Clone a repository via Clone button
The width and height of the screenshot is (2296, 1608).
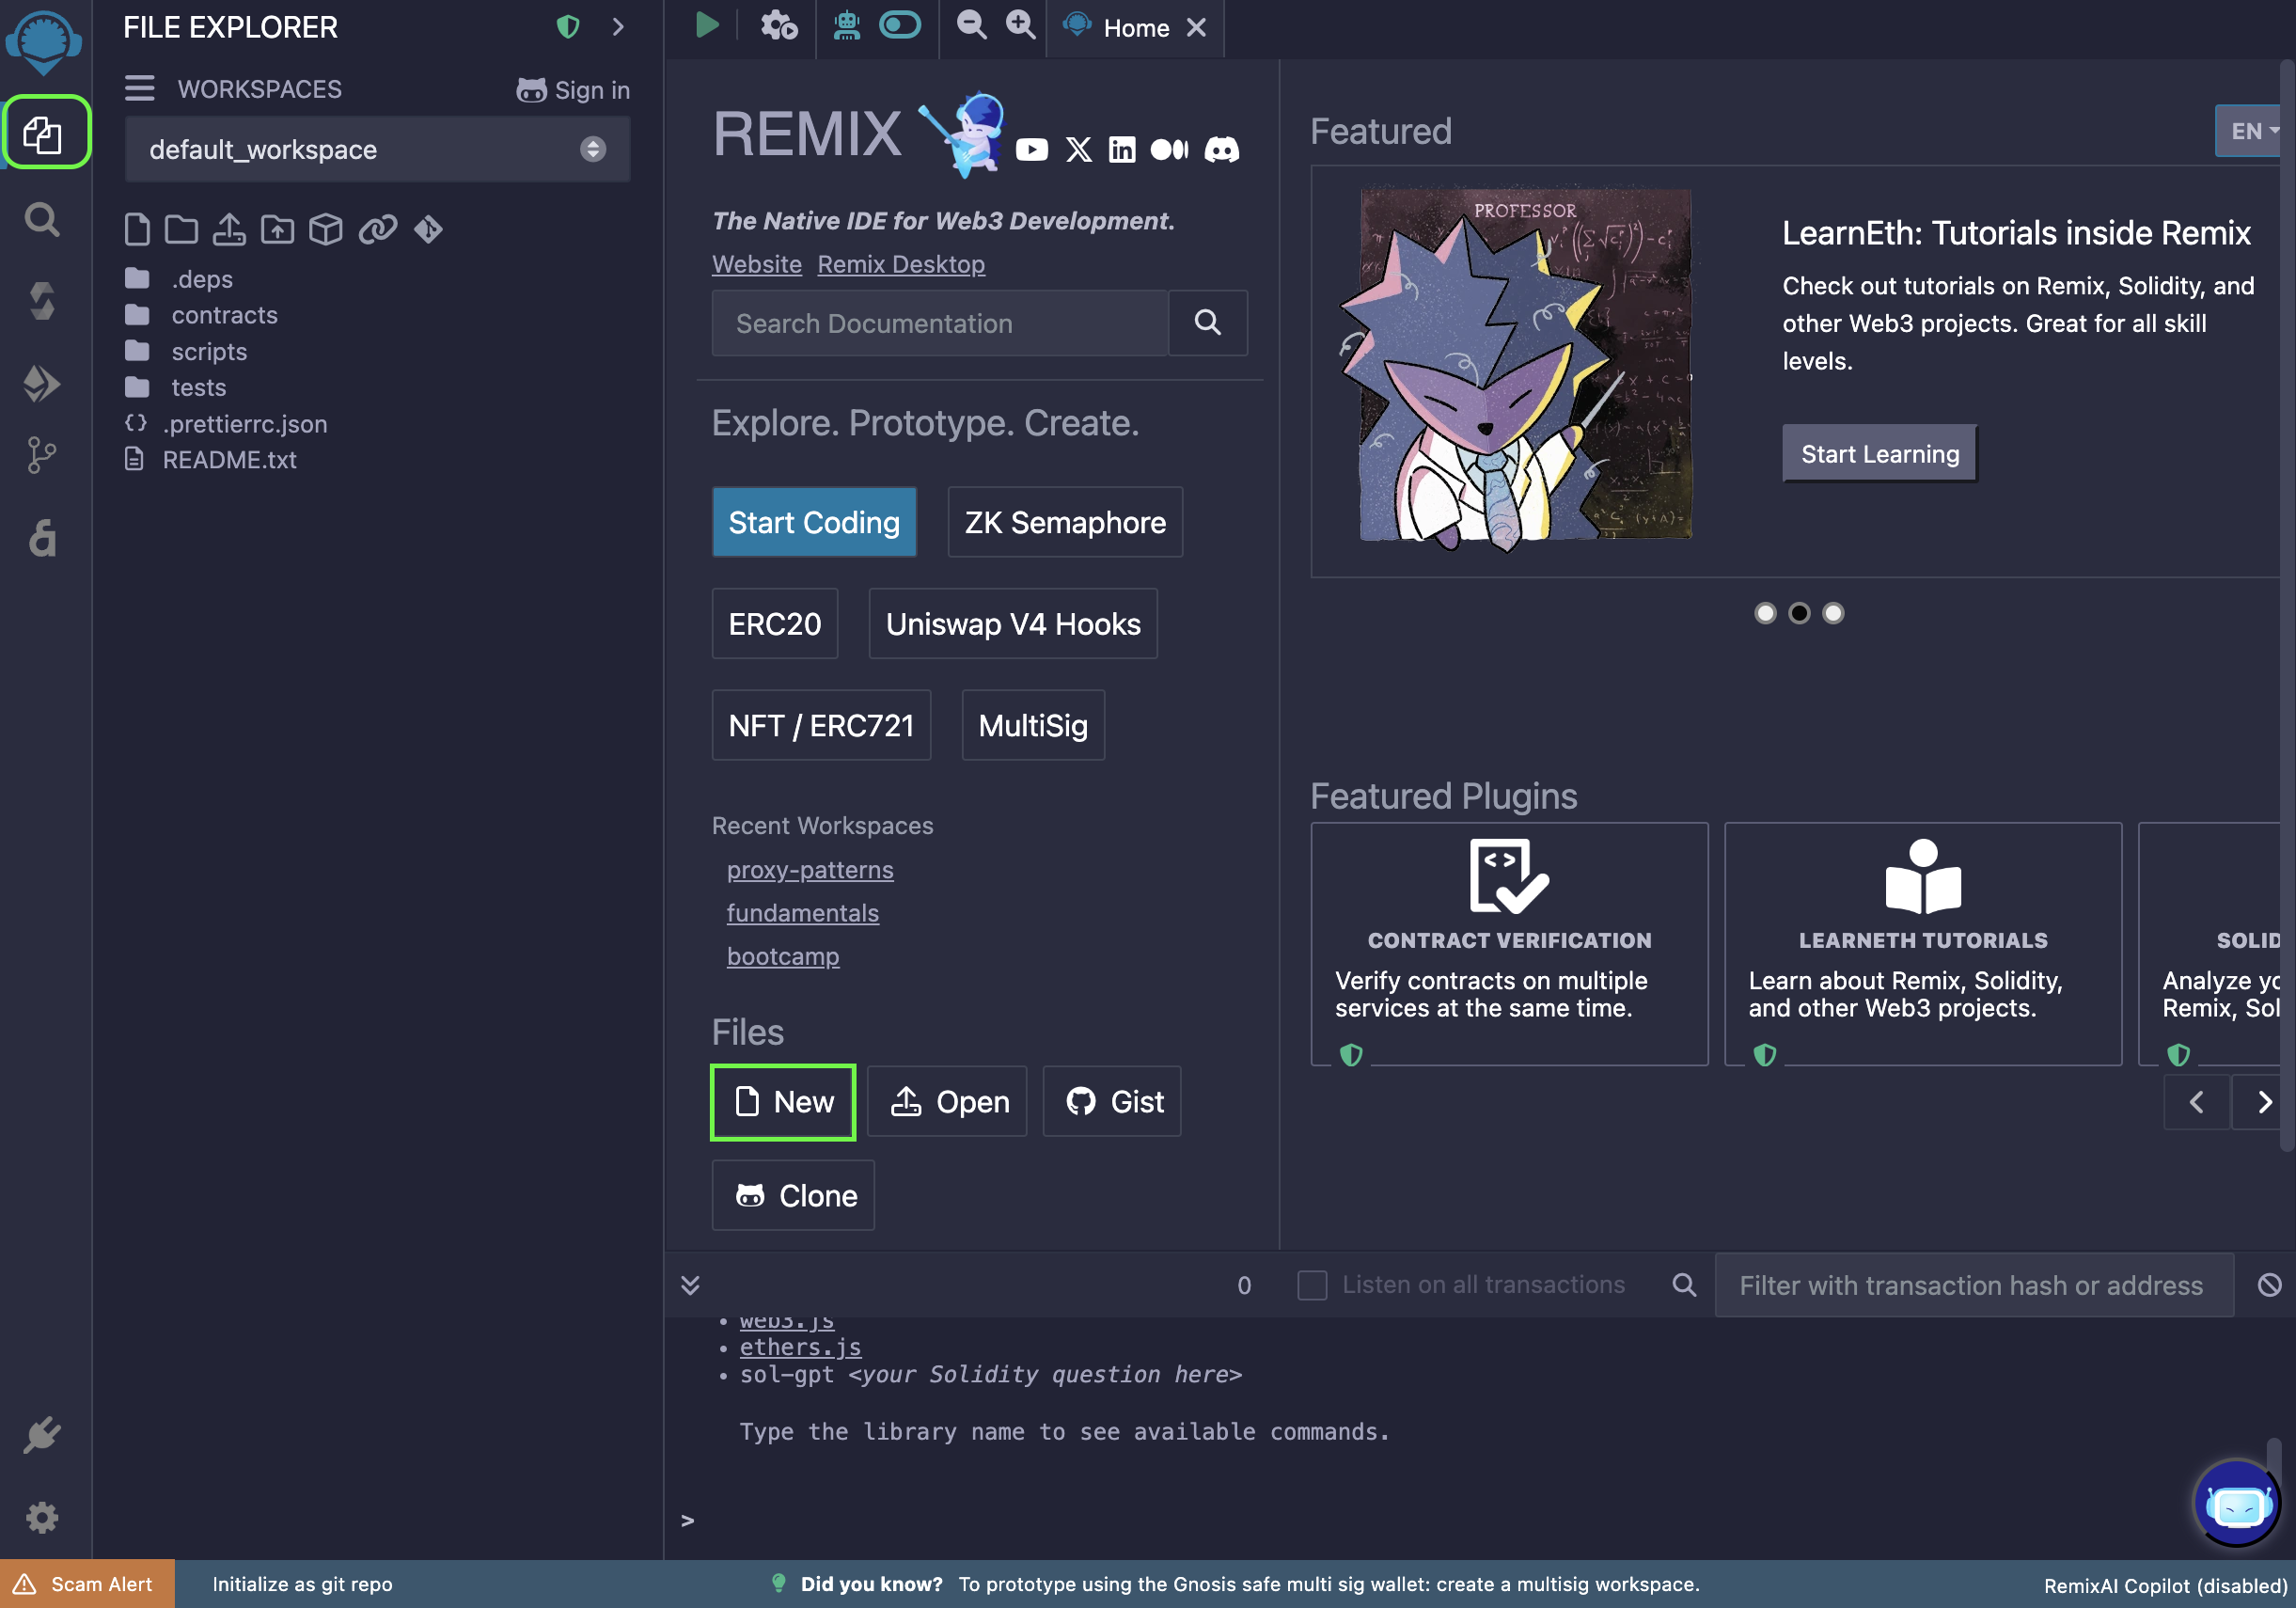pyautogui.click(x=793, y=1196)
